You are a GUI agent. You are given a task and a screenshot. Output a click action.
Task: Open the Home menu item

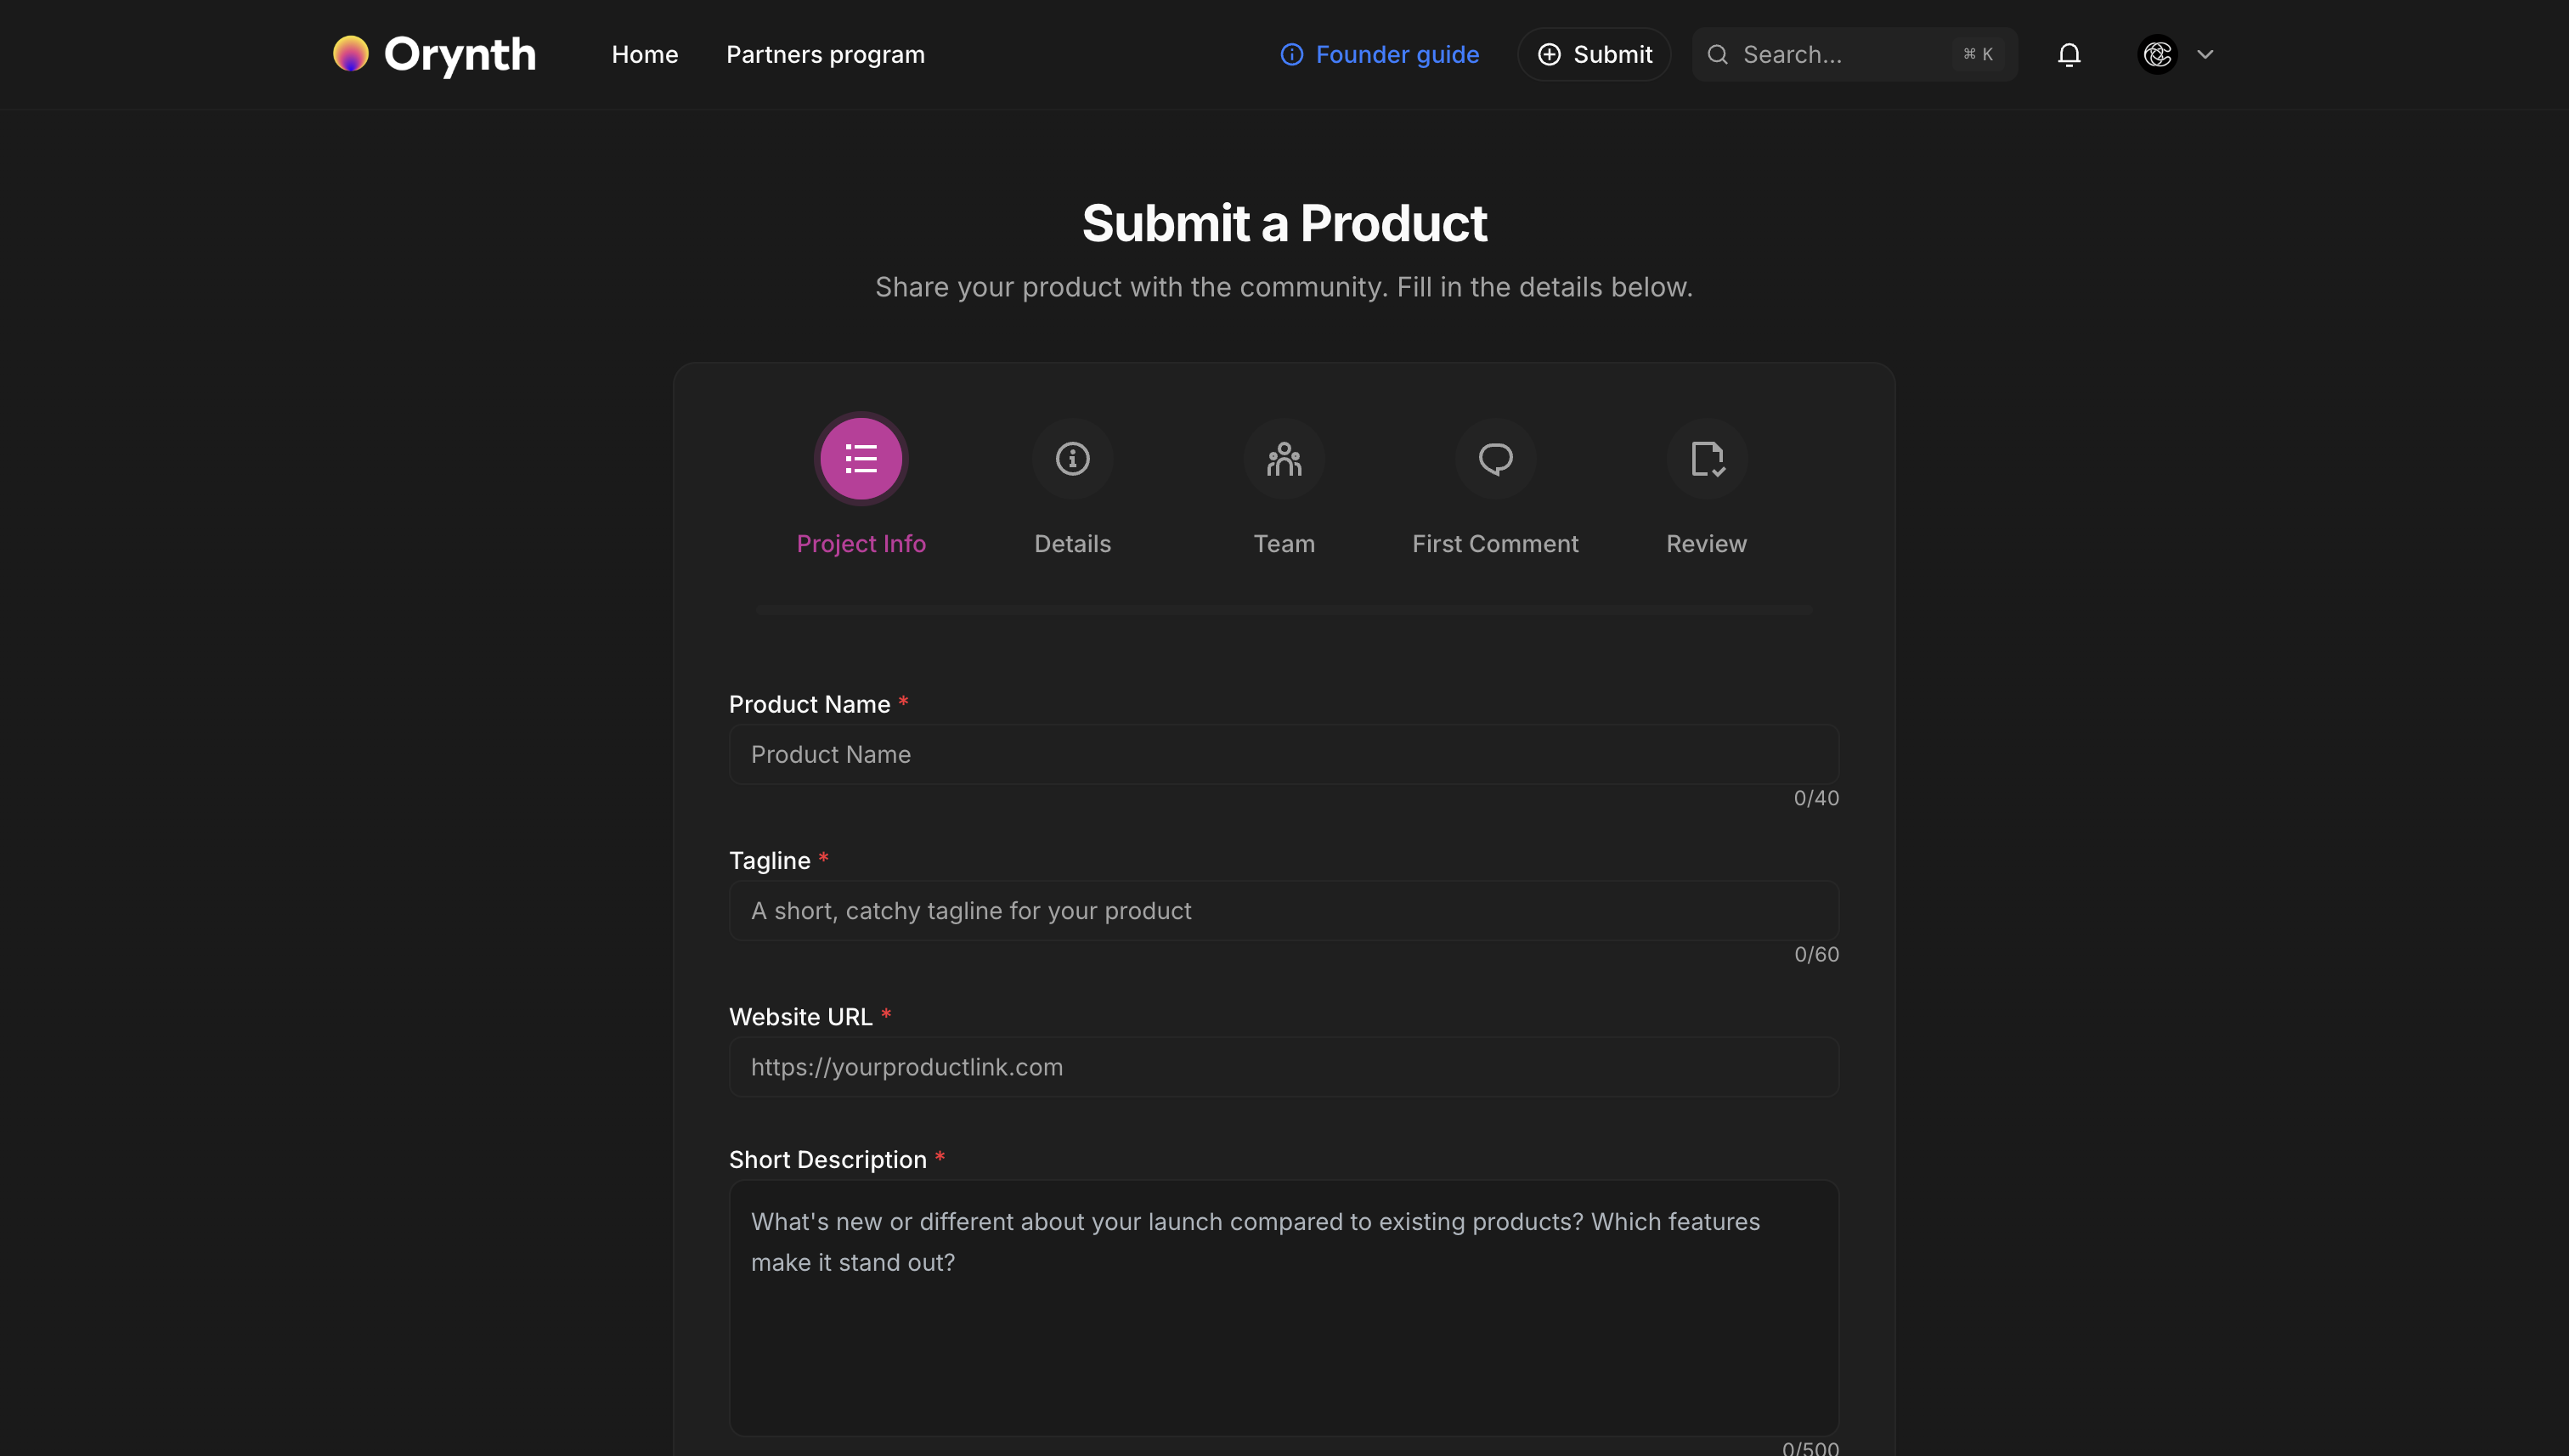point(644,54)
